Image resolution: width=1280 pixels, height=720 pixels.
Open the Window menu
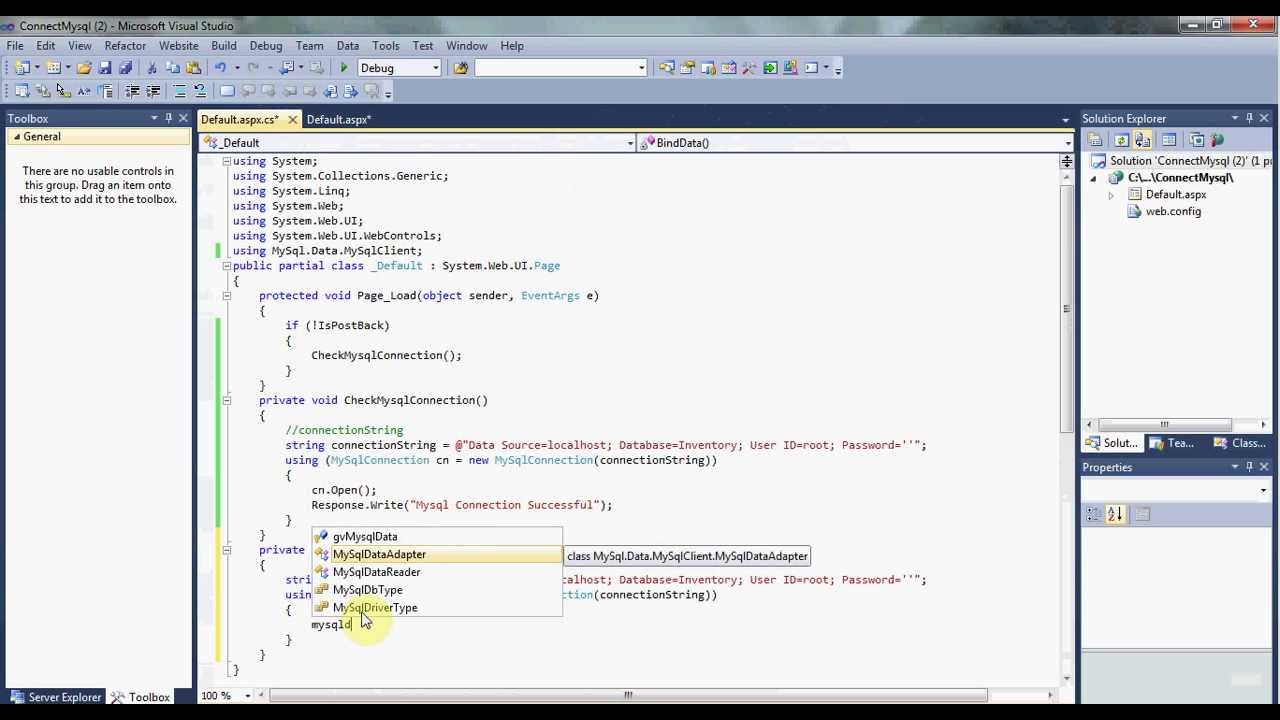click(467, 46)
